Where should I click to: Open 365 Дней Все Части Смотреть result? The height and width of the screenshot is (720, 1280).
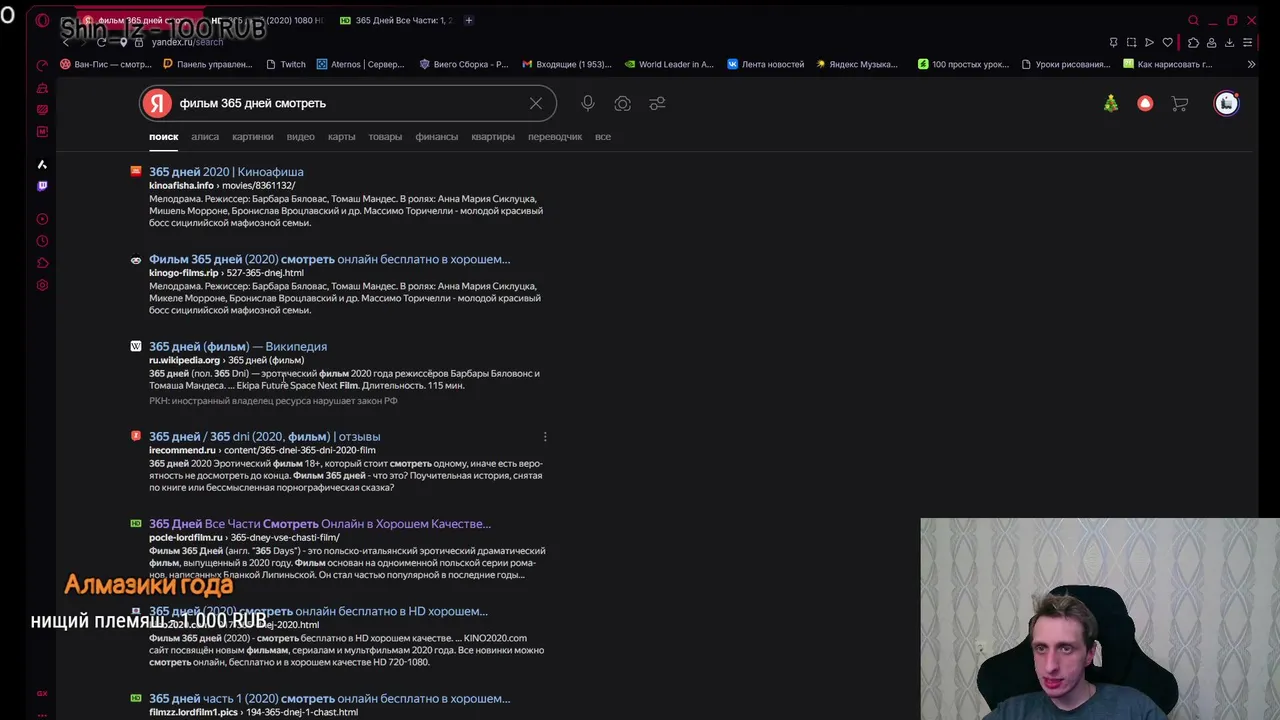(x=320, y=524)
